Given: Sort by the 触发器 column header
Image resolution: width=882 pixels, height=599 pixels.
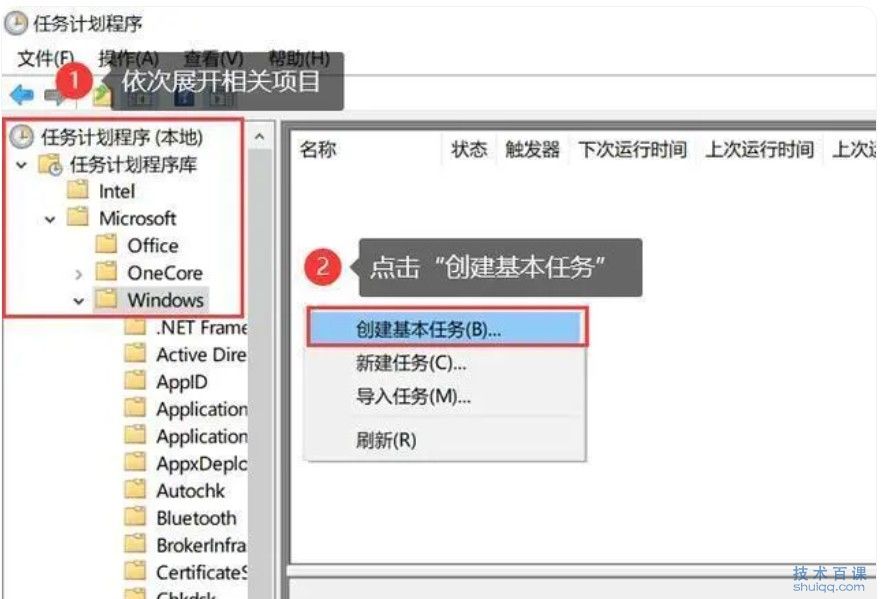Looking at the screenshot, I should click(532, 150).
